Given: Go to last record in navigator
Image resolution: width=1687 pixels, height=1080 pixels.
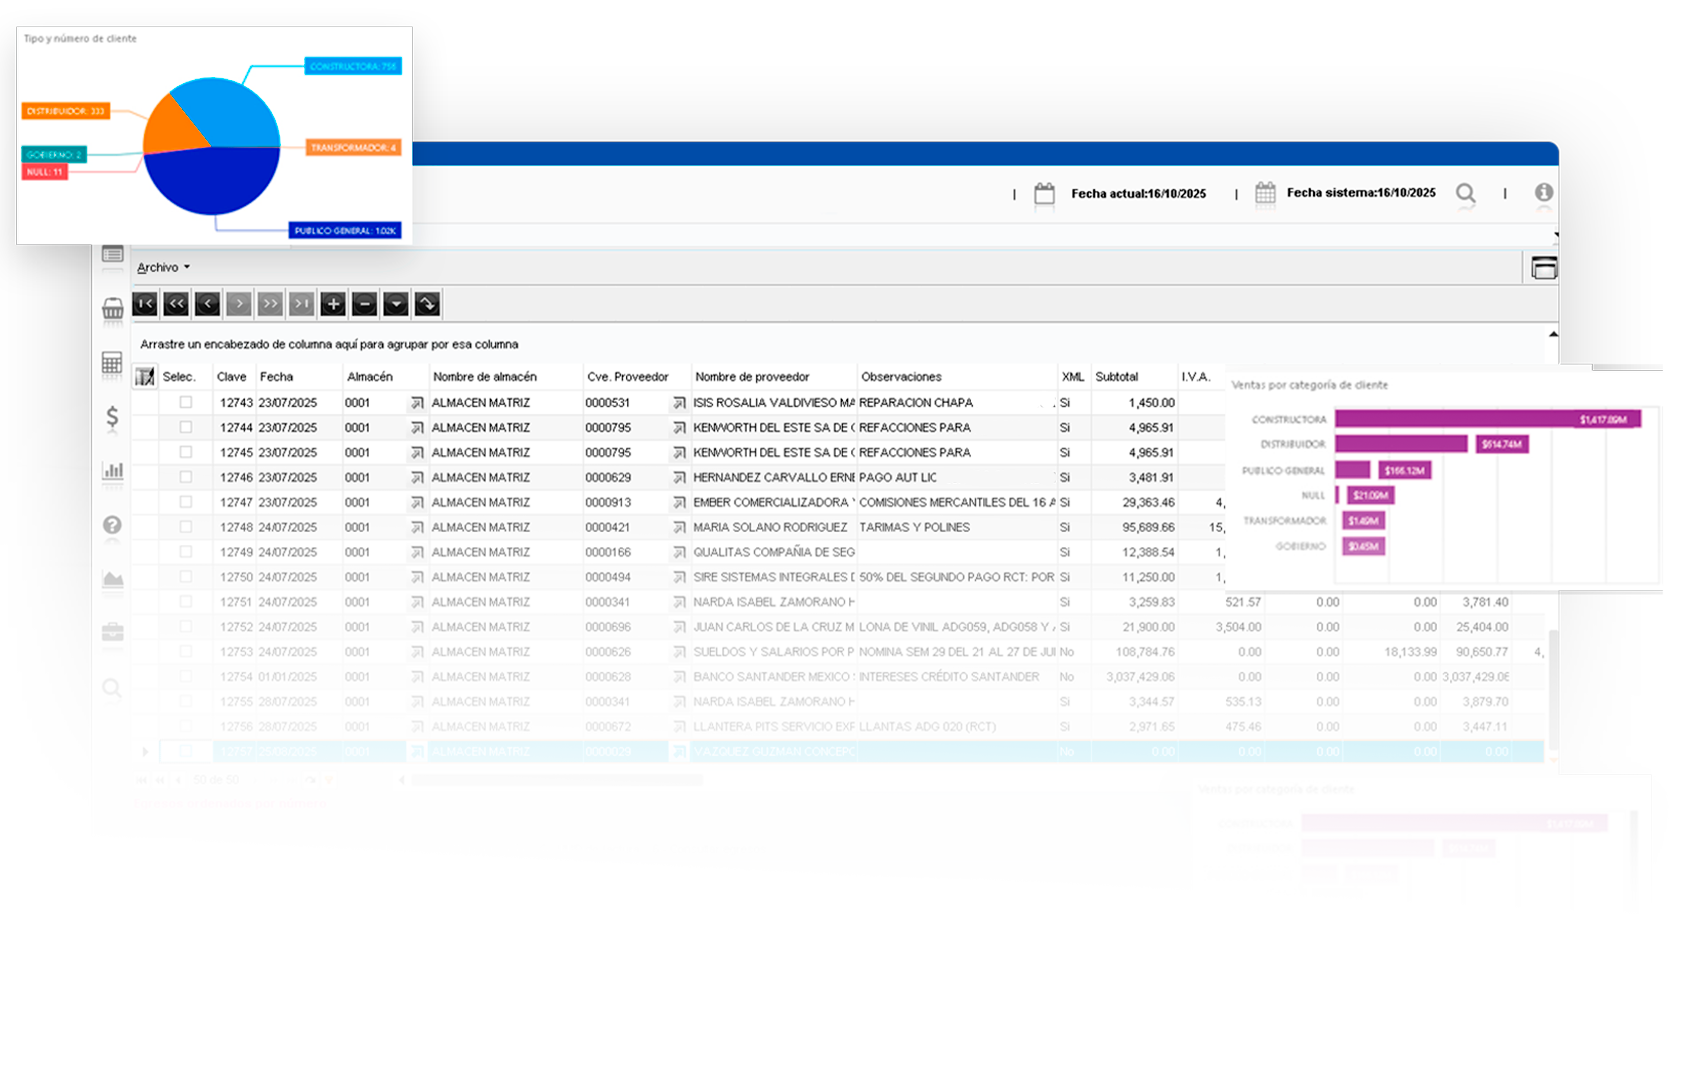Looking at the screenshot, I should [302, 304].
